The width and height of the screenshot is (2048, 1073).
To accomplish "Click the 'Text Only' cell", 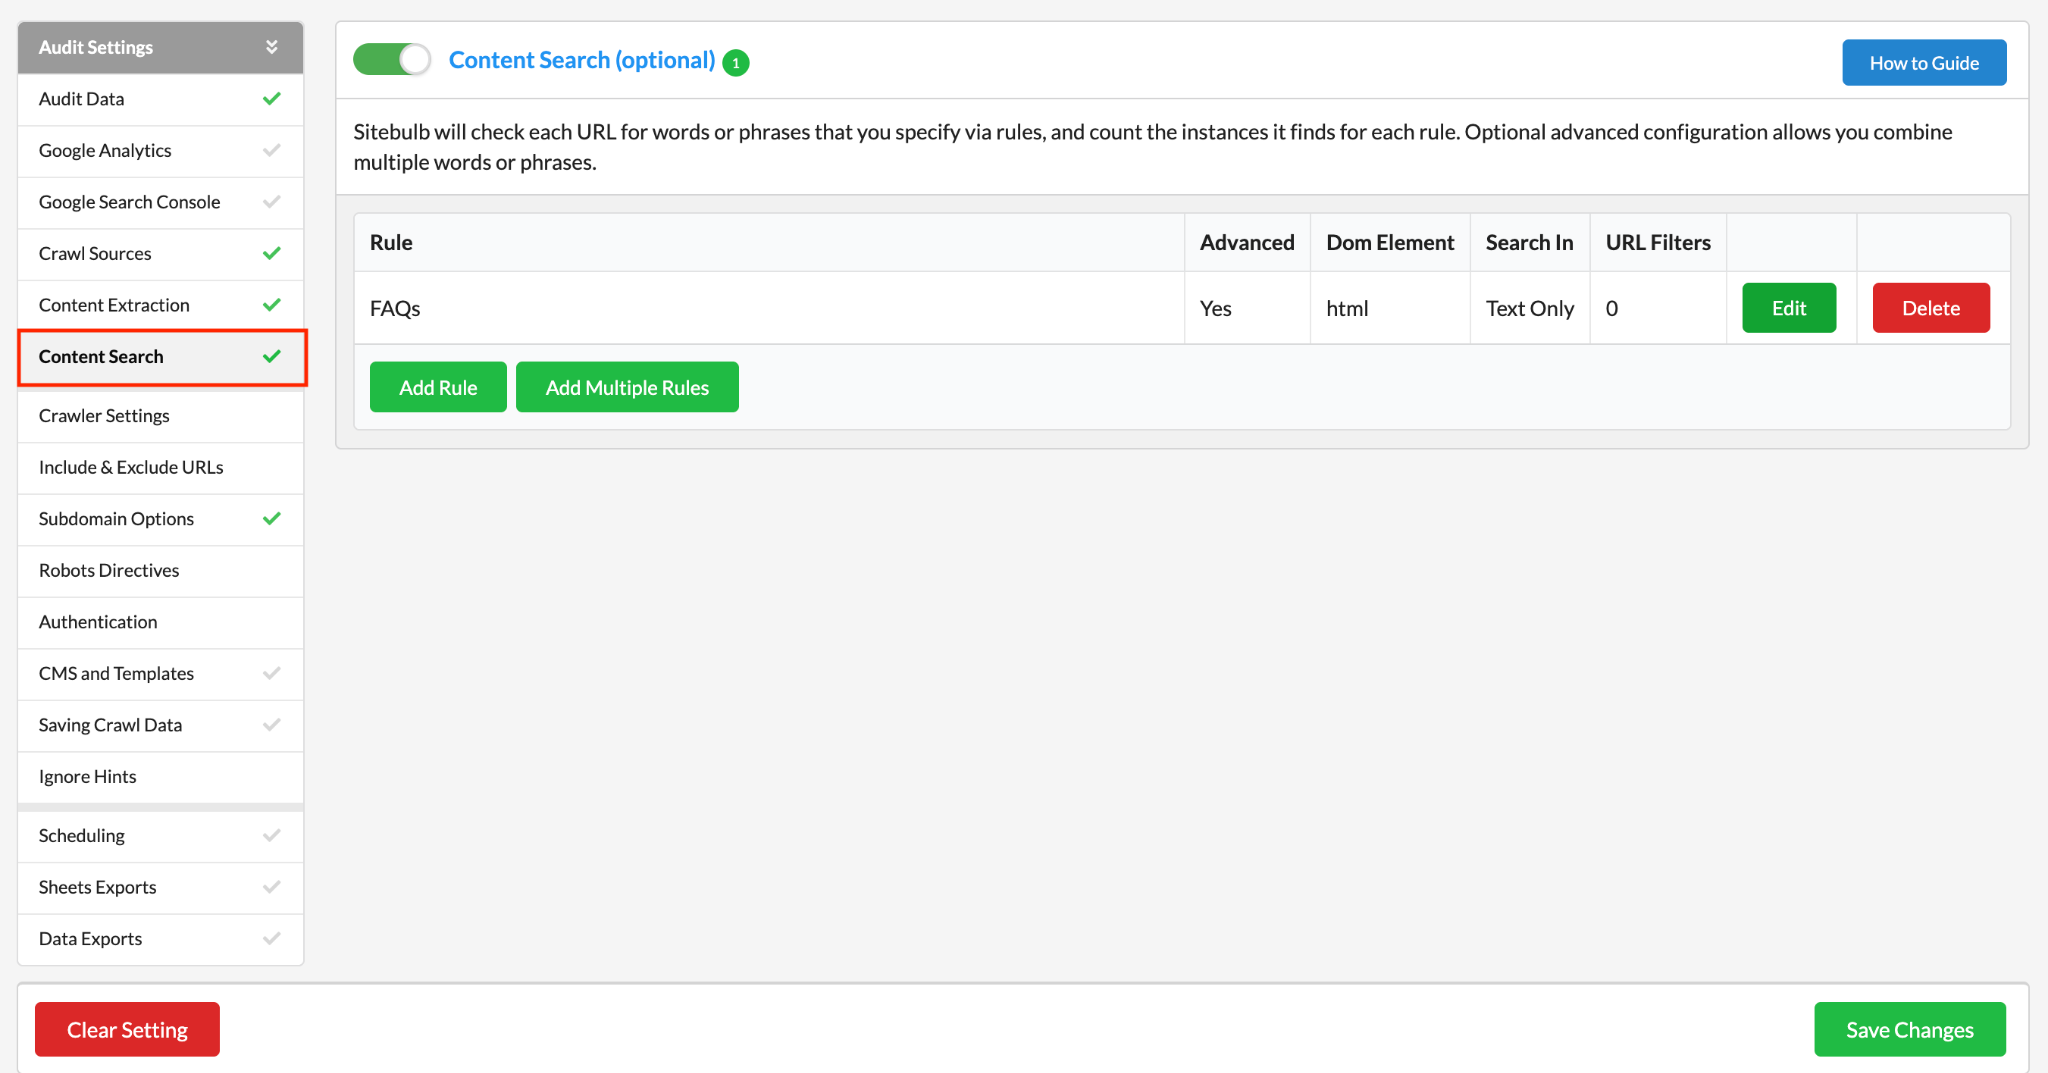I will 1530,308.
